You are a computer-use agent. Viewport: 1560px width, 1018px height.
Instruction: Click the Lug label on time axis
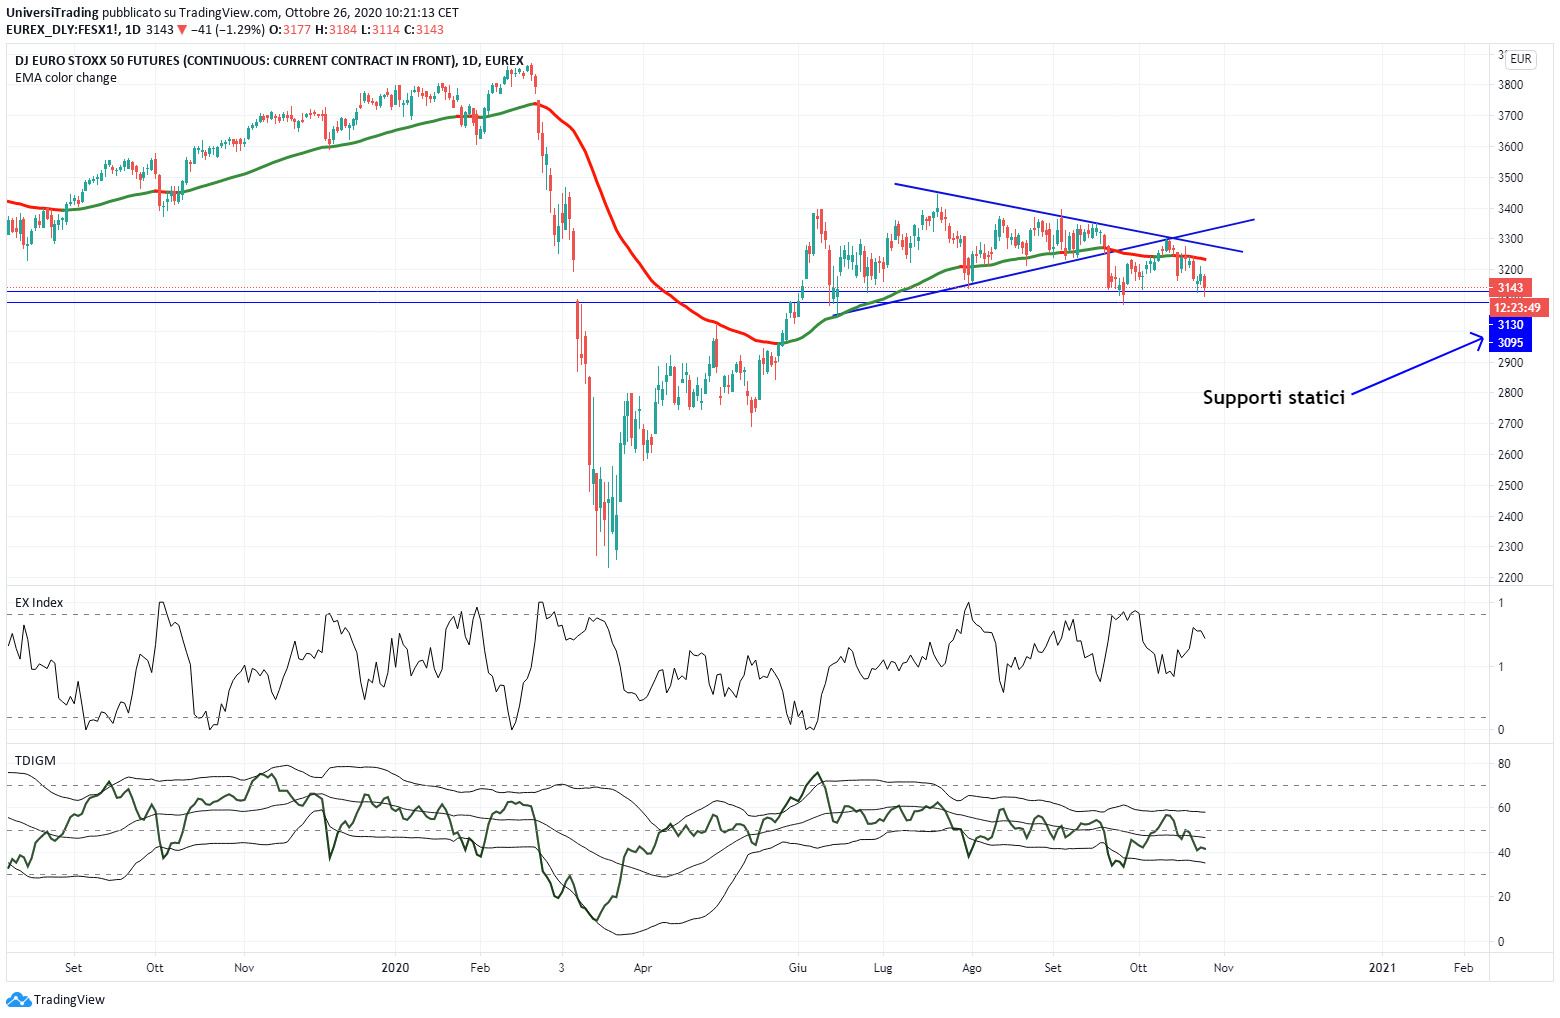click(883, 968)
